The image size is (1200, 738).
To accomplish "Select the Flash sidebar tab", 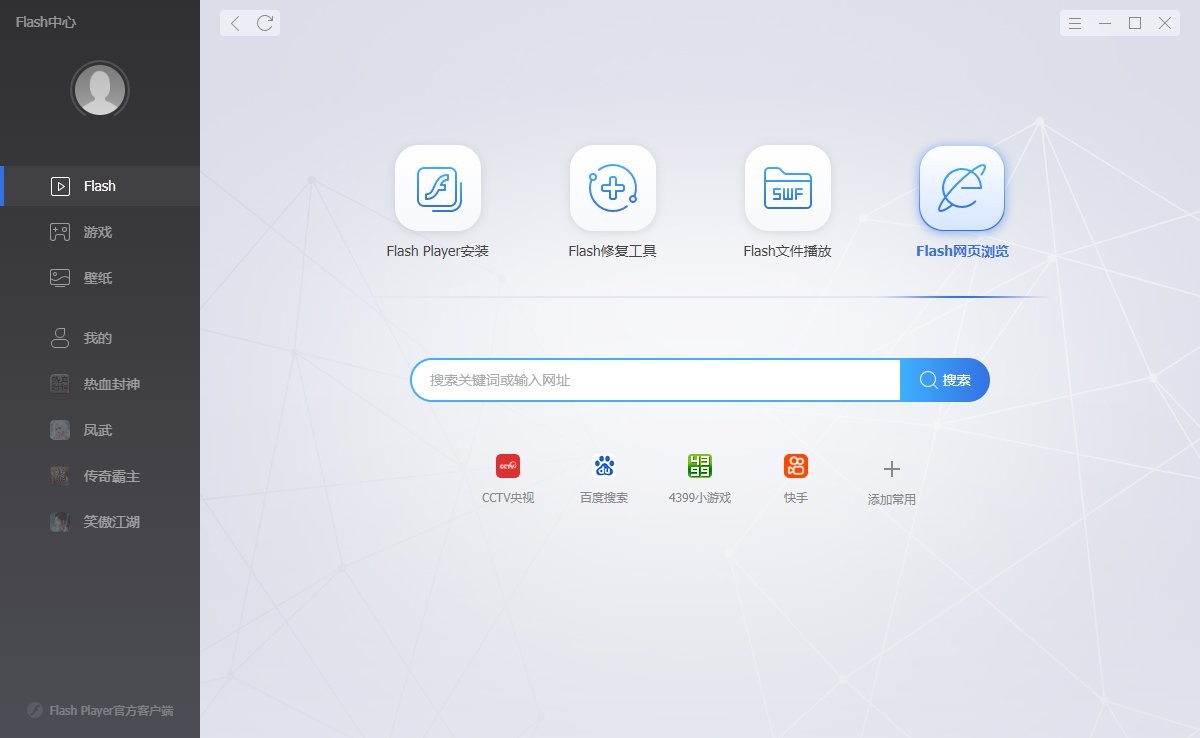I will click(98, 186).
